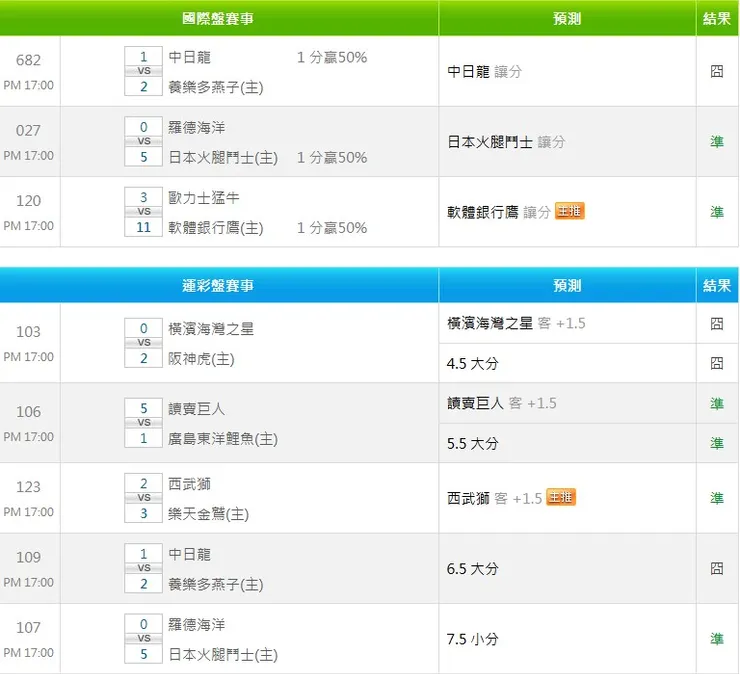Click 橫濱海灣之星 team in game 103

(211, 329)
